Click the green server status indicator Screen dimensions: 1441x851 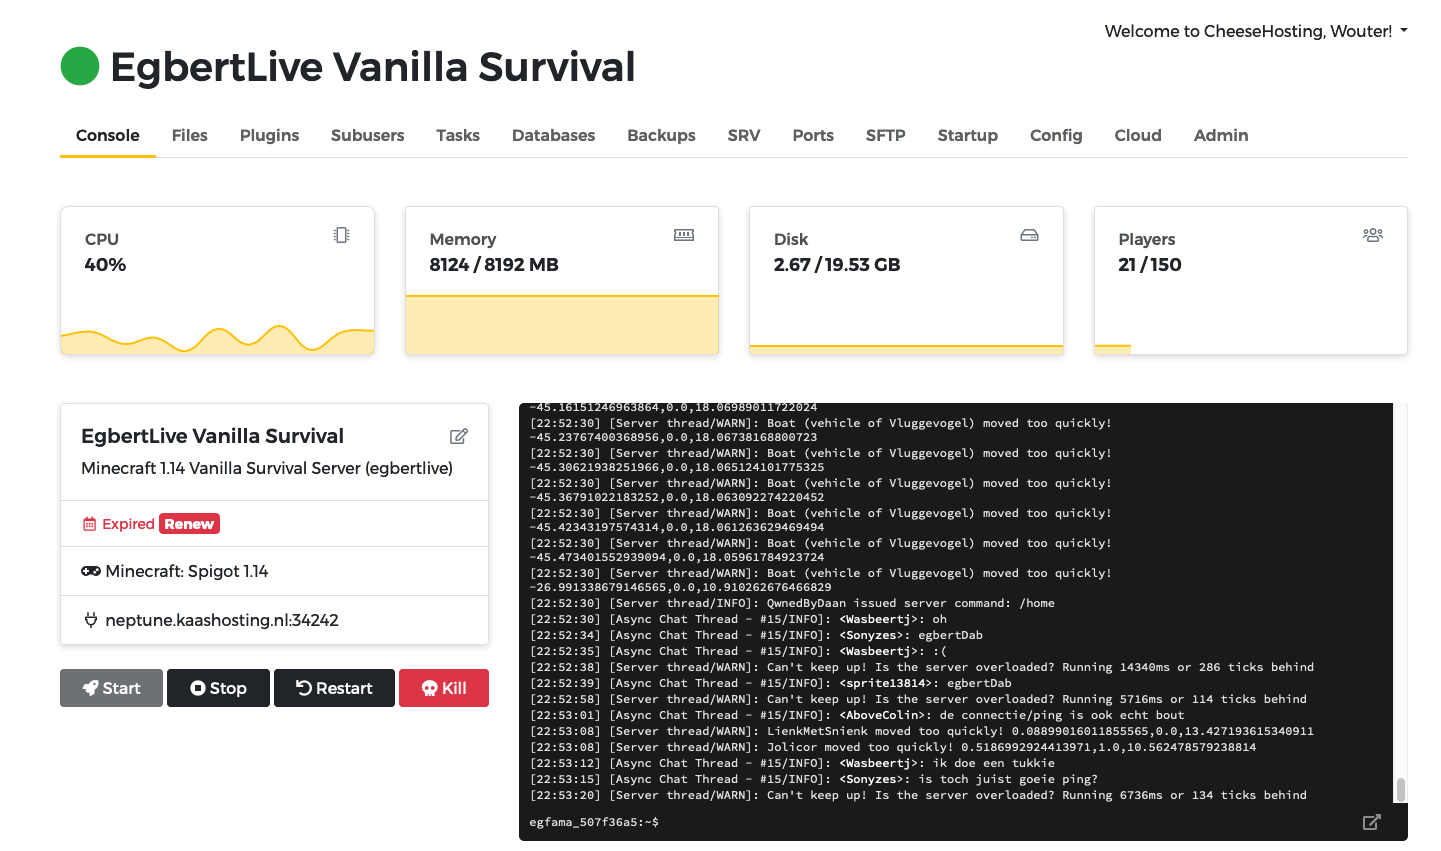pos(80,67)
